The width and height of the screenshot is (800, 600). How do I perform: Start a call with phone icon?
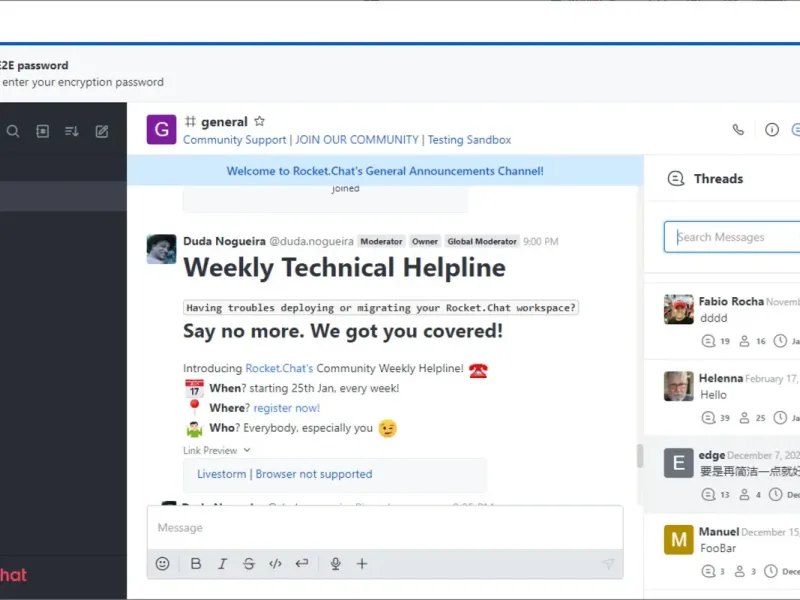[x=738, y=130]
